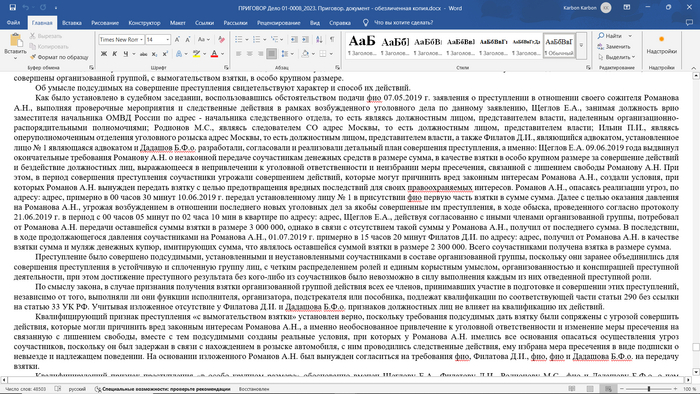Toggle Bold (Ж) formatting

click(x=104, y=54)
